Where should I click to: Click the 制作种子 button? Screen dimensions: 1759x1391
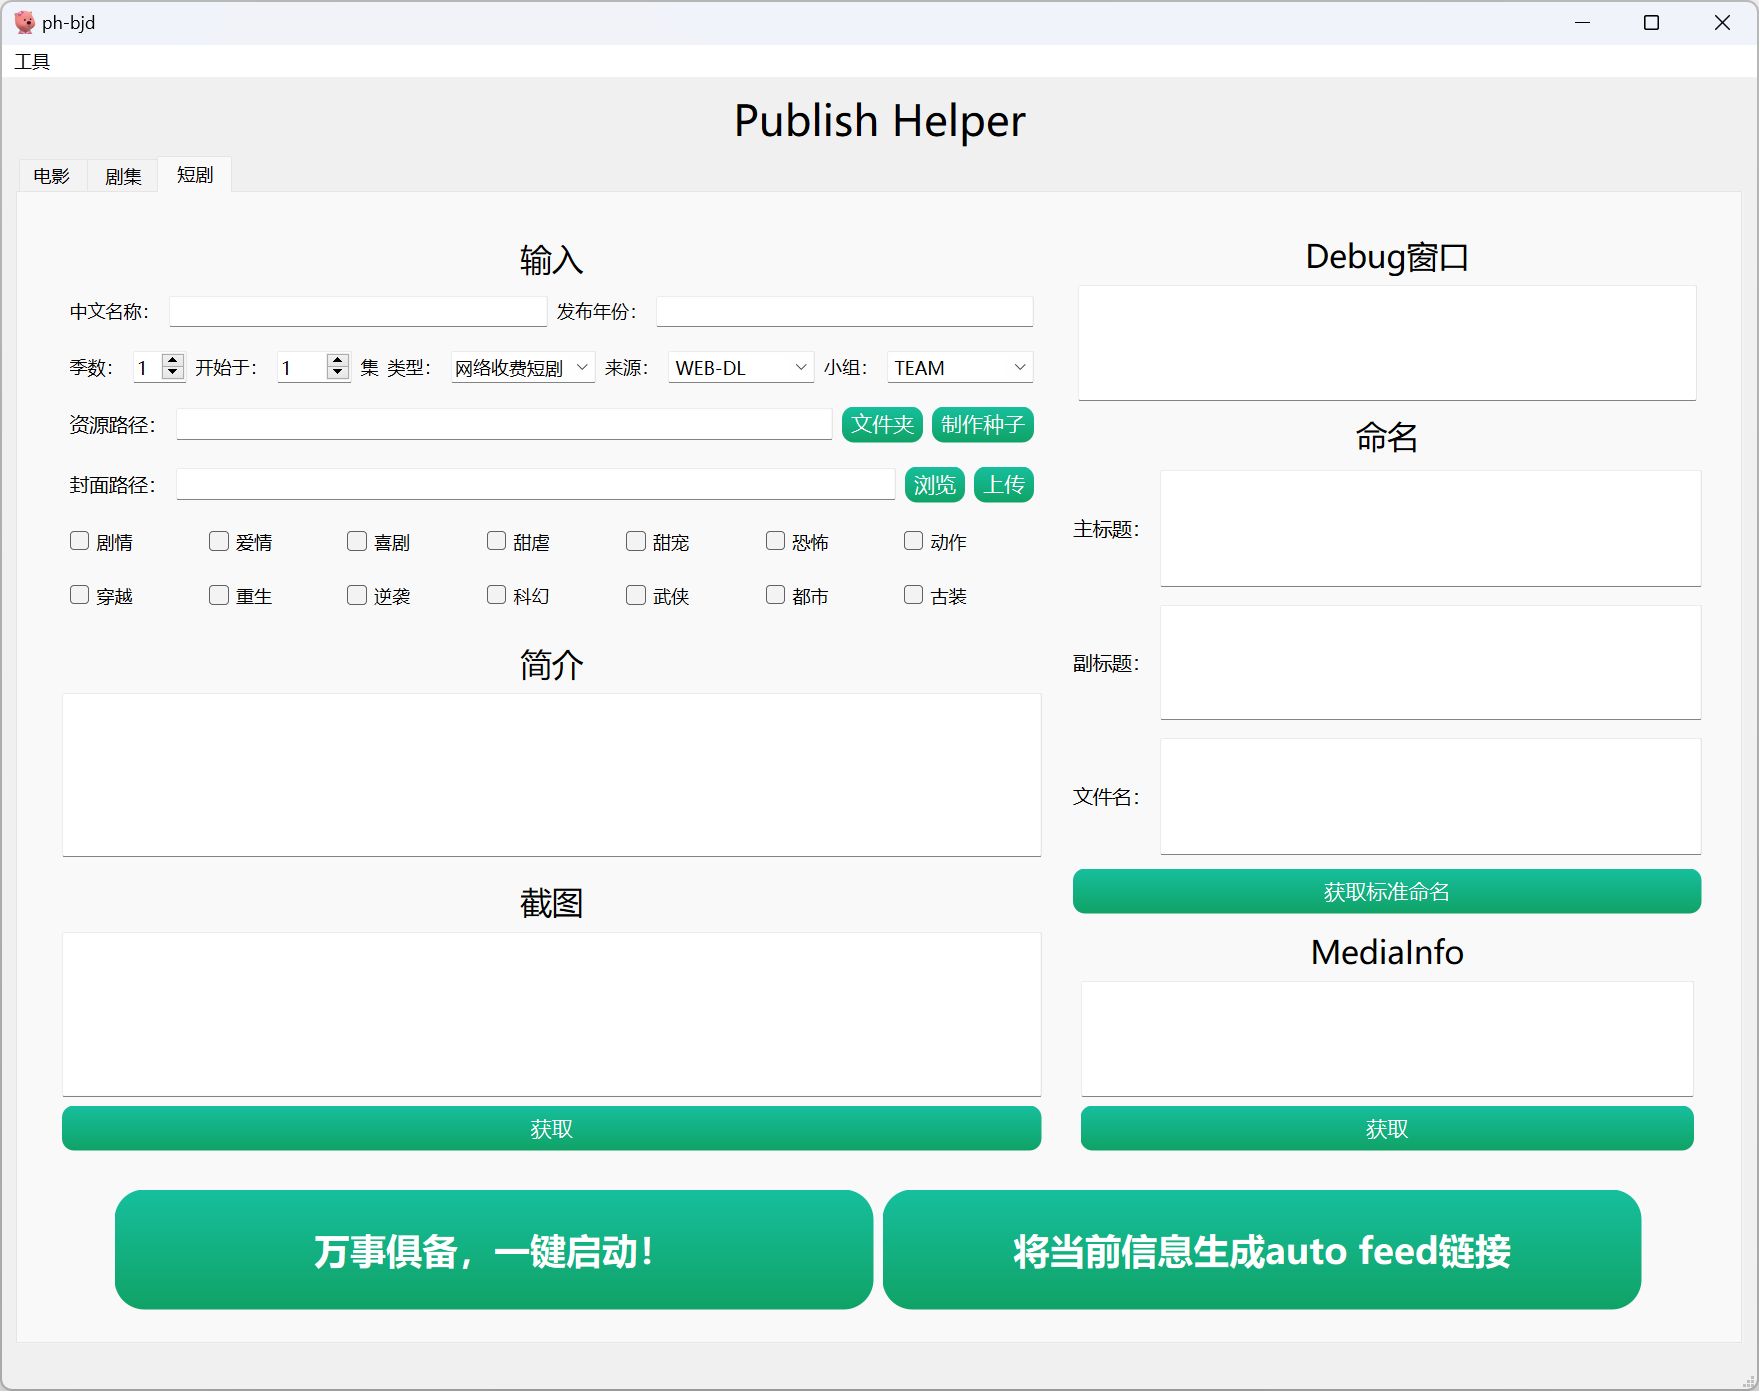pos(983,424)
